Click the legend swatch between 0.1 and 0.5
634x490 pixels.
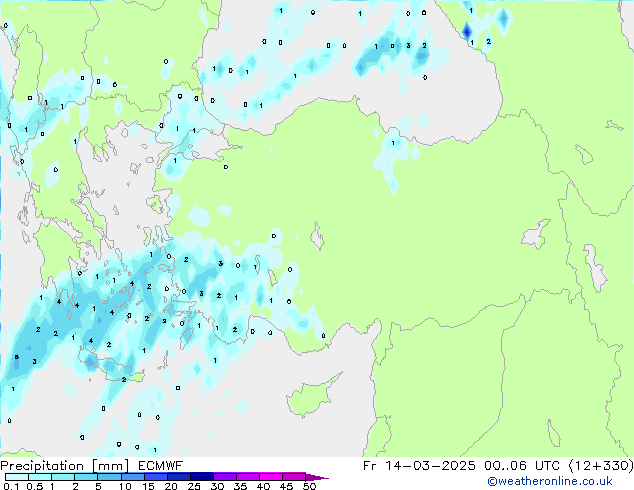(x=17, y=477)
